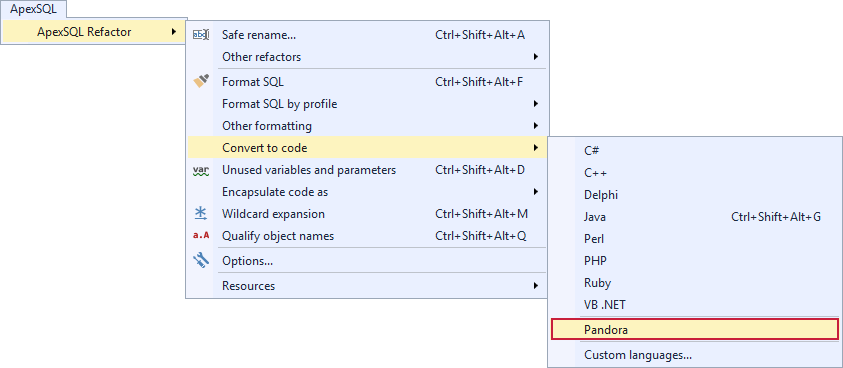
Task: Open the ApexSQL menu
Action: (33, 9)
